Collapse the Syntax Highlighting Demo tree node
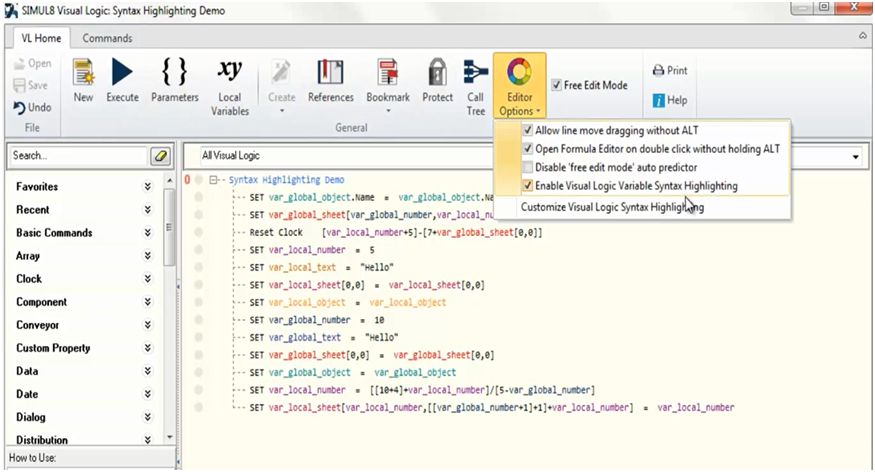 coord(213,180)
